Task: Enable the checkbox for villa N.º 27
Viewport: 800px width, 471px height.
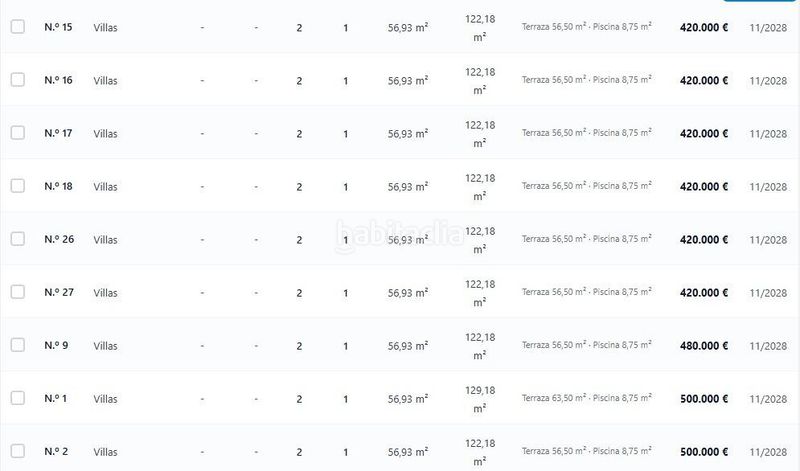Action: [18, 292]
